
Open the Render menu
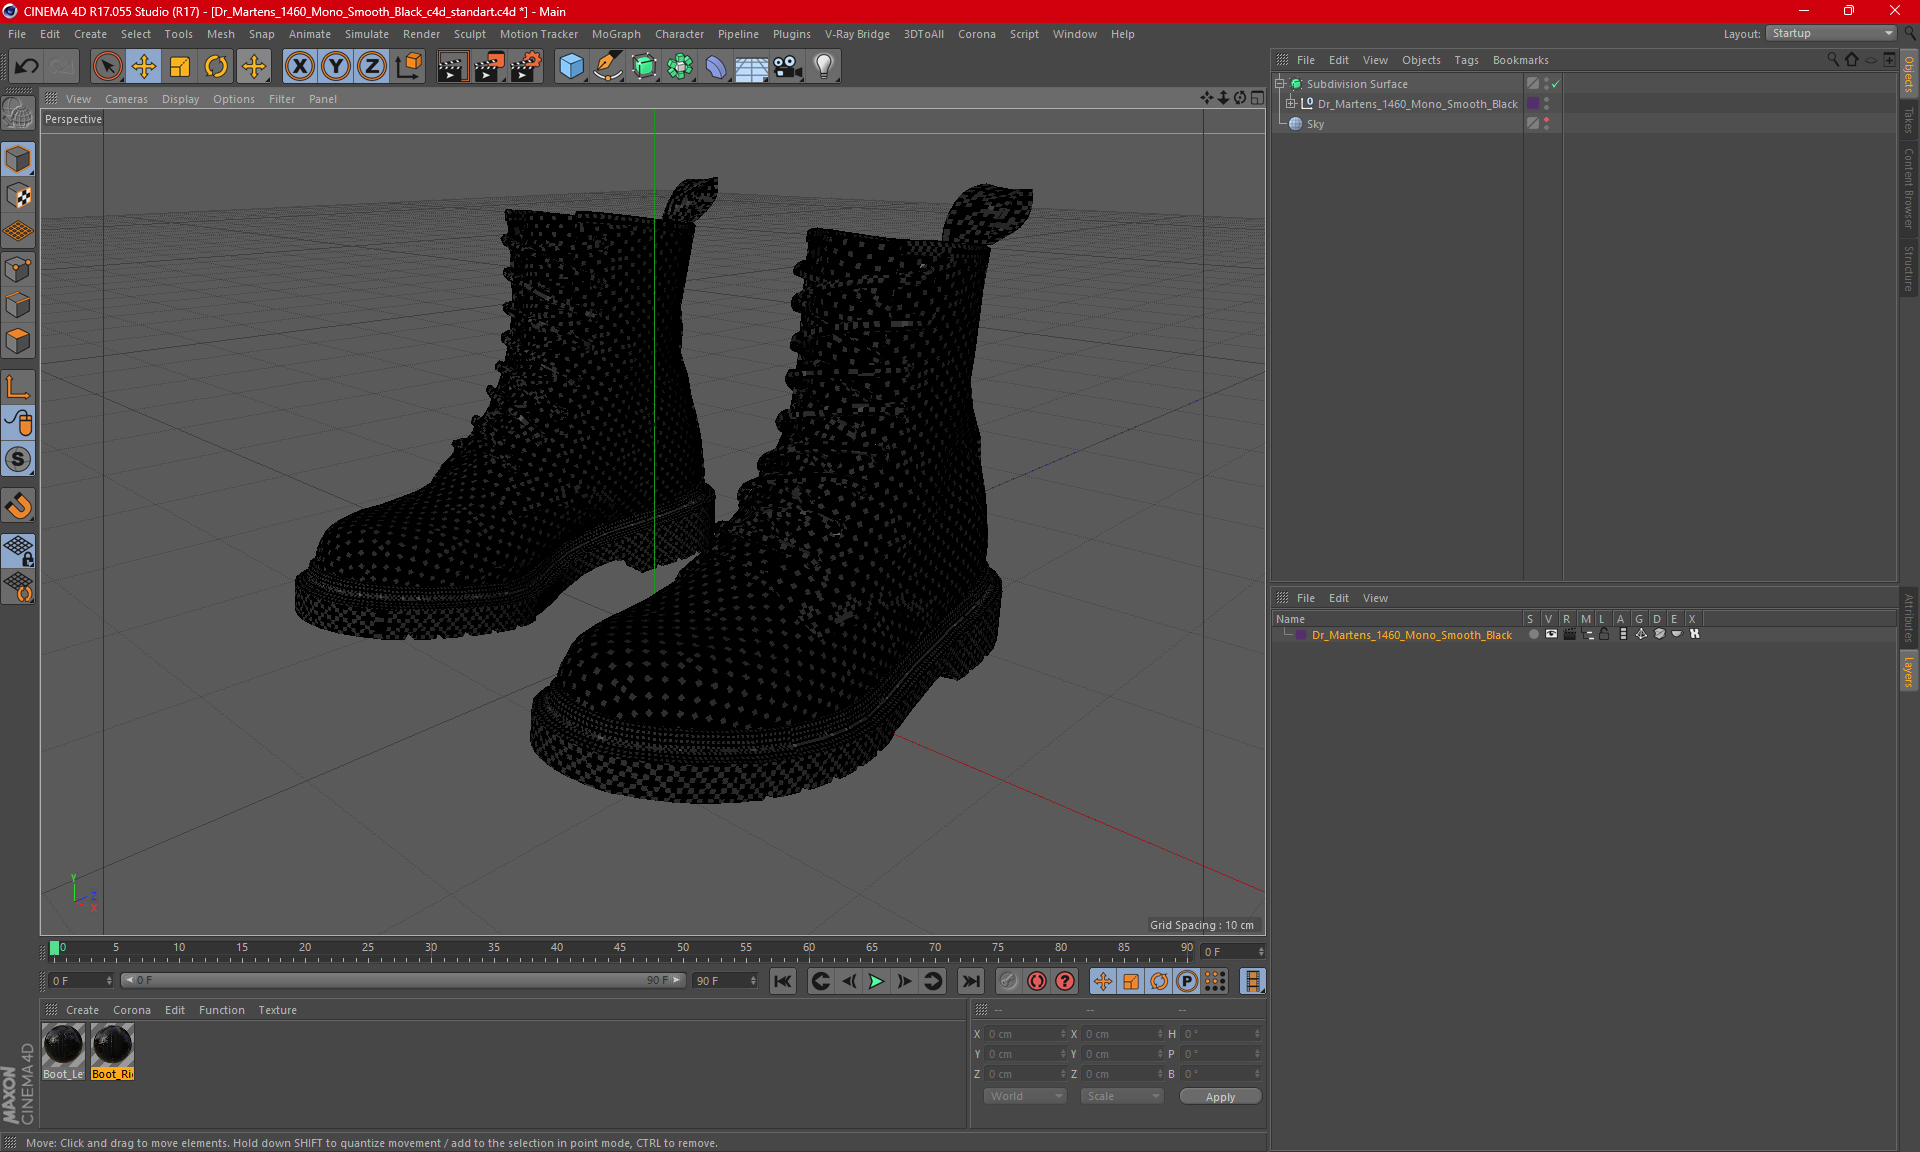click(421, 34)
